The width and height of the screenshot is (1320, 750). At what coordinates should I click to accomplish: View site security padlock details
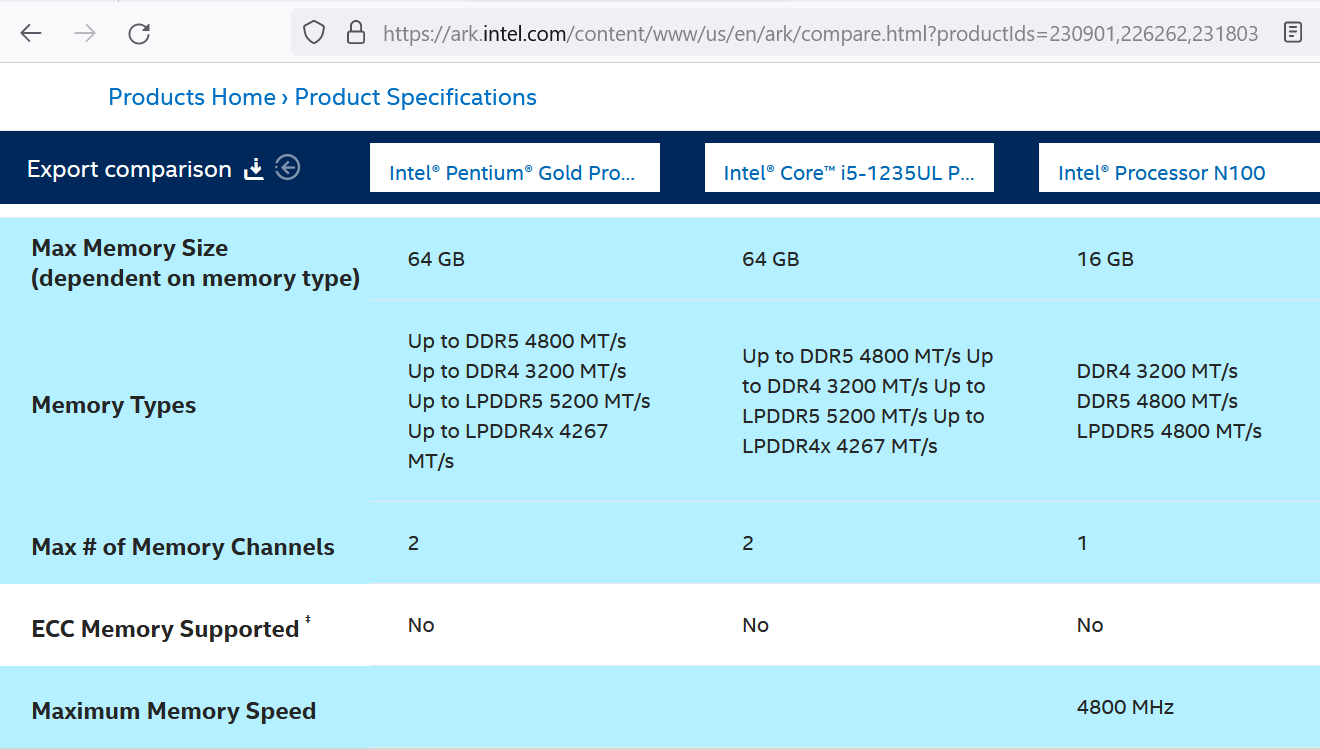coord(355,33)
